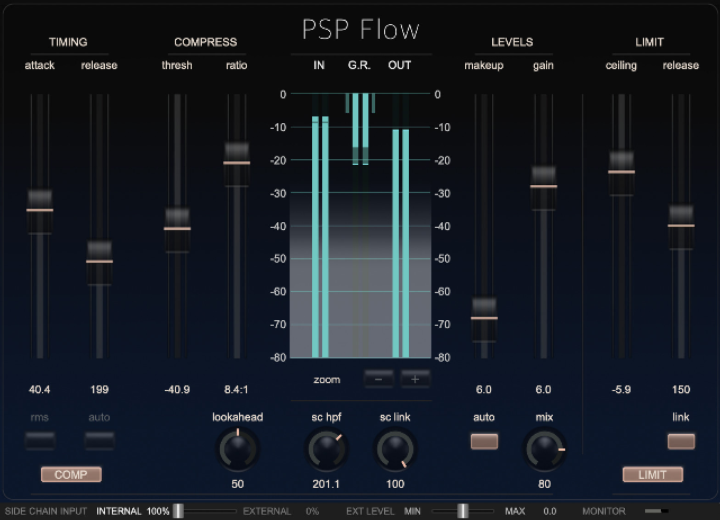Toggle the rms switch
This screenshot has width=720, height=520.
tap(40, 441)
